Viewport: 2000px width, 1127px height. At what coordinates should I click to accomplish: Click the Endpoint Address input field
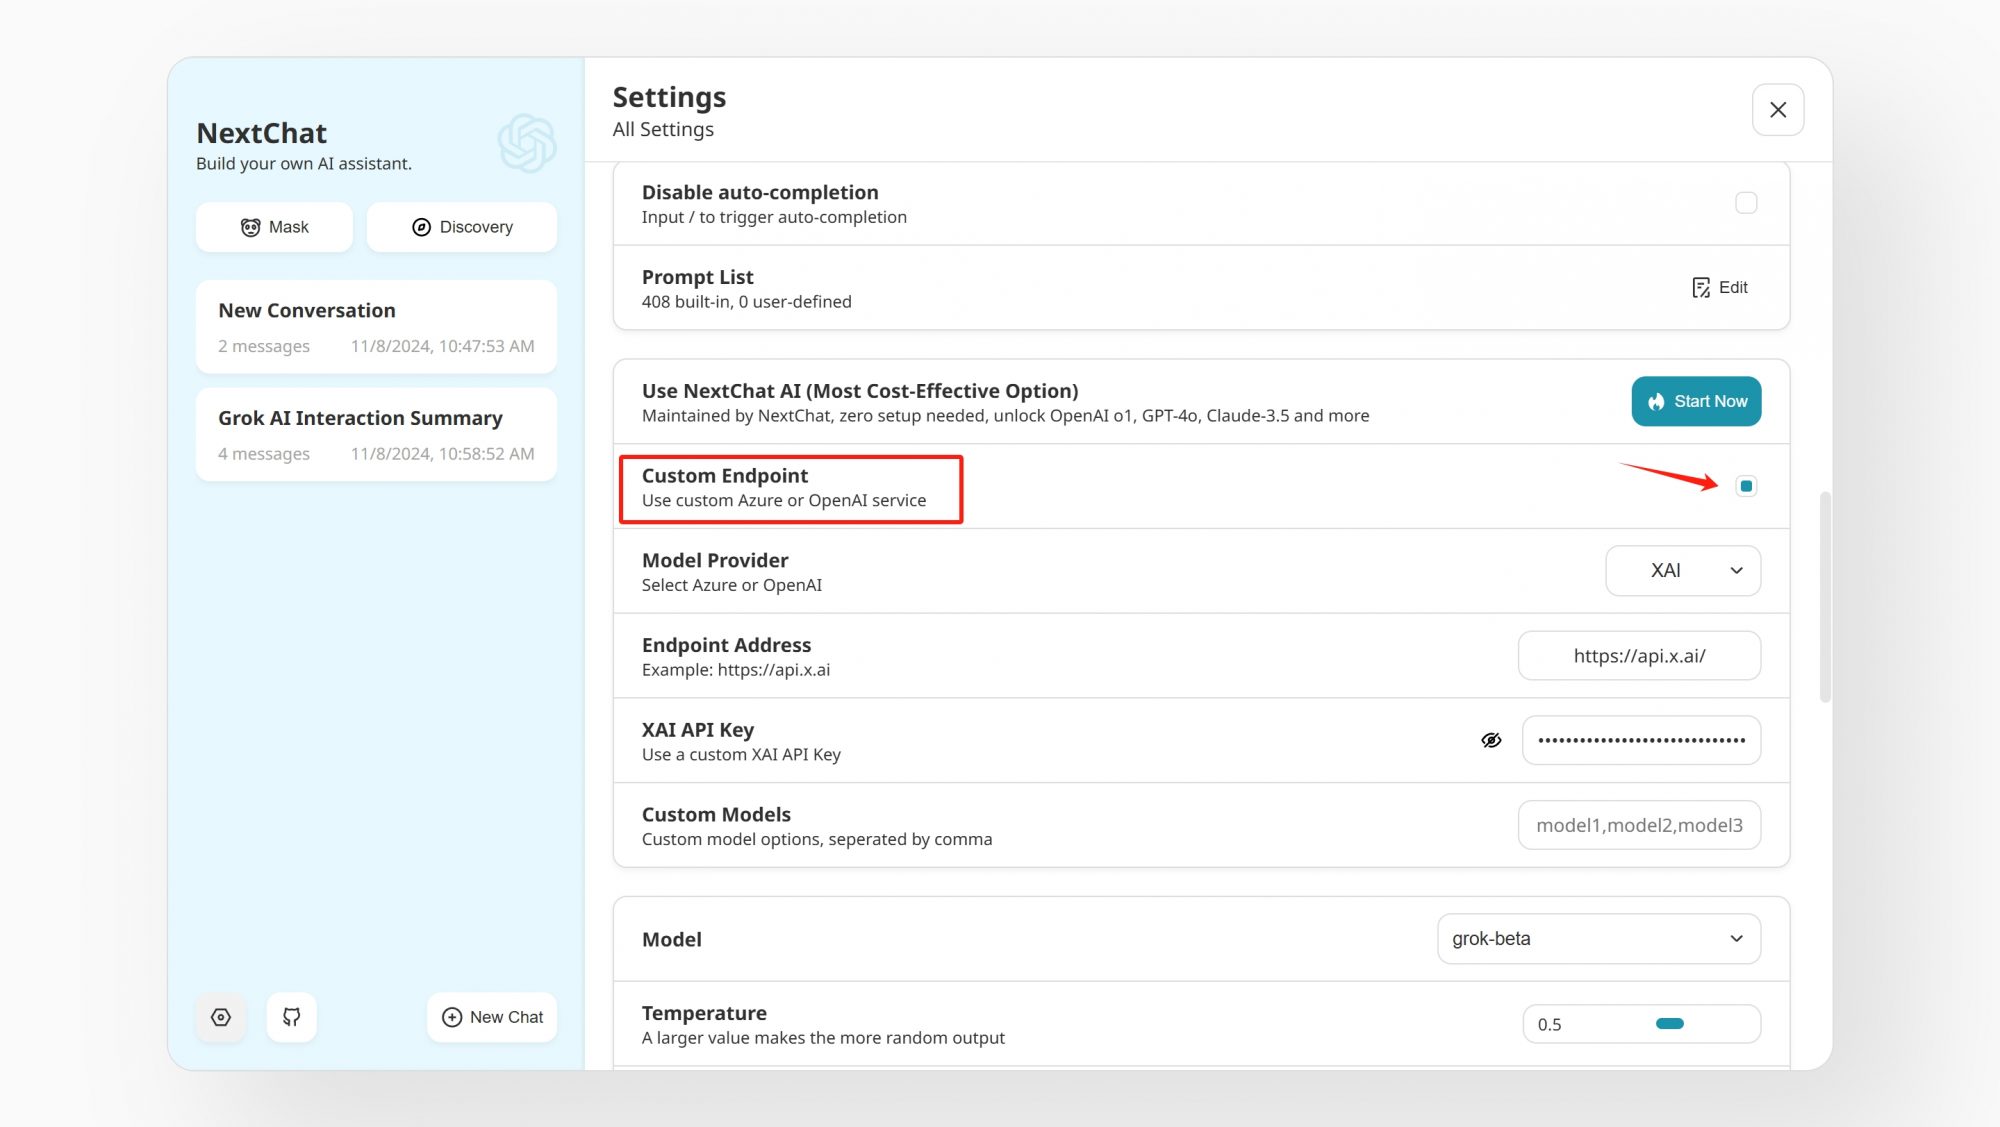(x=1639, y=656)
